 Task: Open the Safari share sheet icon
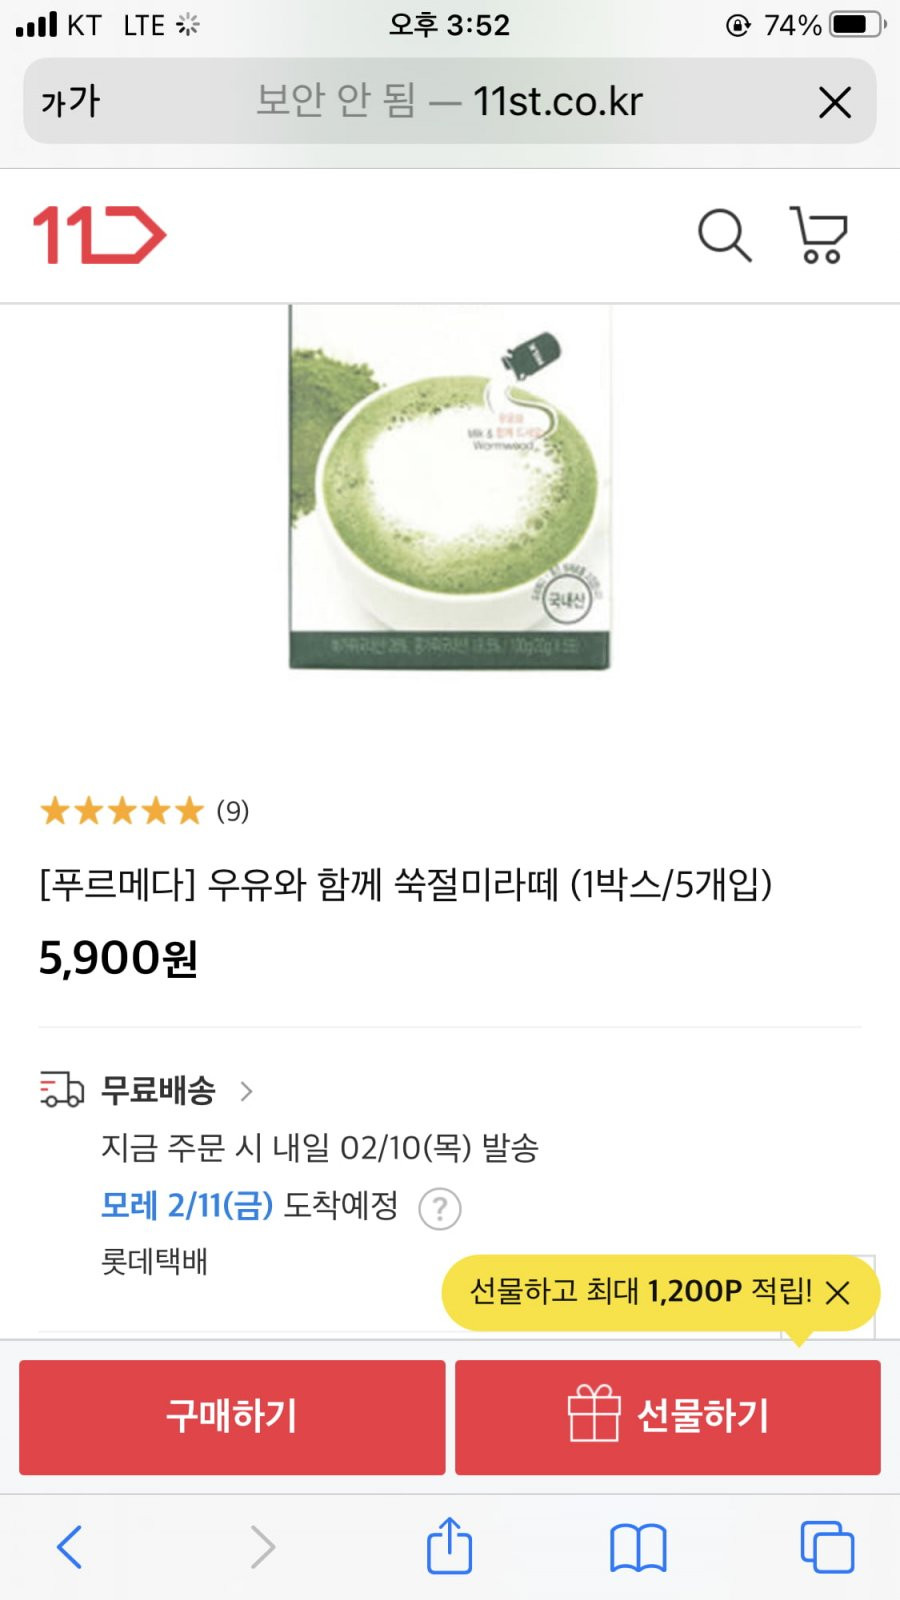click(x=449, y=1545)
